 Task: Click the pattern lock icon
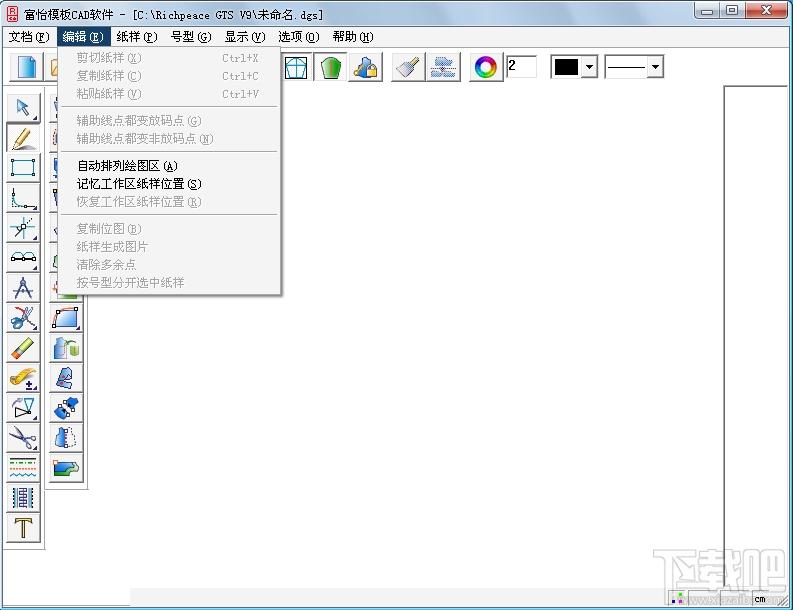tap(365, 67)
